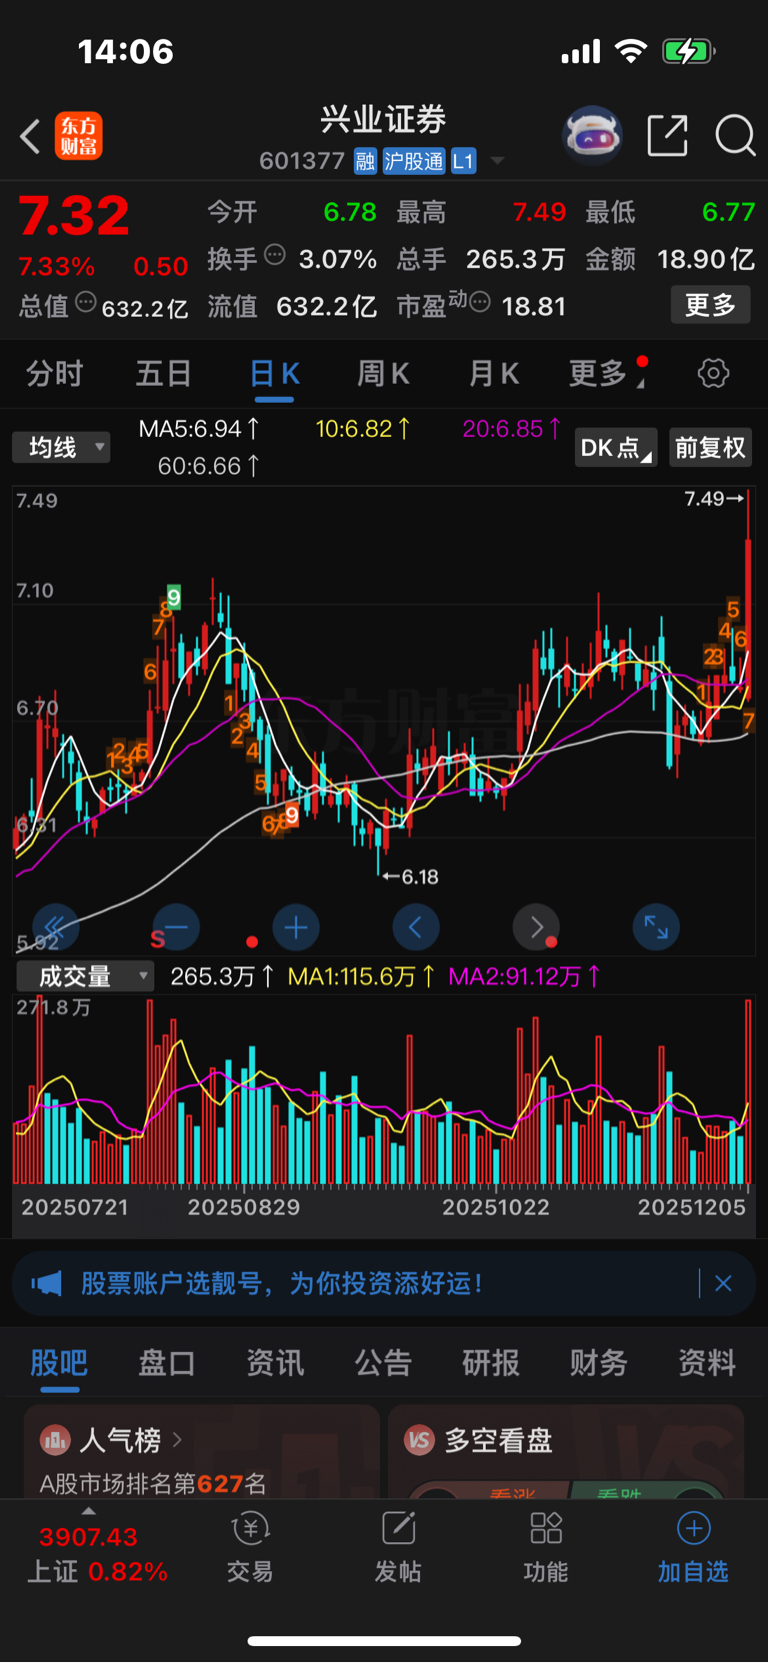Open the 资讯 tab
This screenshot has height=1663, width=768.
tap(275, 1362)
